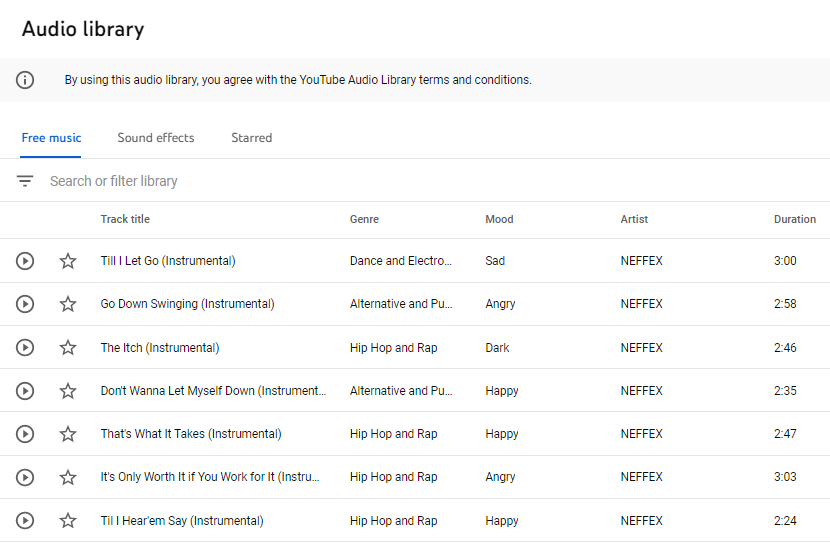Play Don't Wanna Let Myself Down track
Image resolution: width=830 pixels, height=545 pixels.
pyautogui.click(x=25, y=391)
